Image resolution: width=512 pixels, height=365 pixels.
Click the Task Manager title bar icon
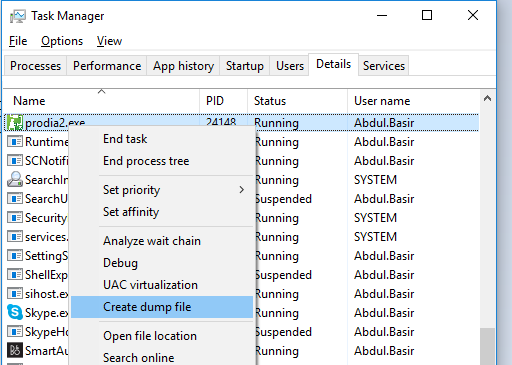tap(18, 16)
